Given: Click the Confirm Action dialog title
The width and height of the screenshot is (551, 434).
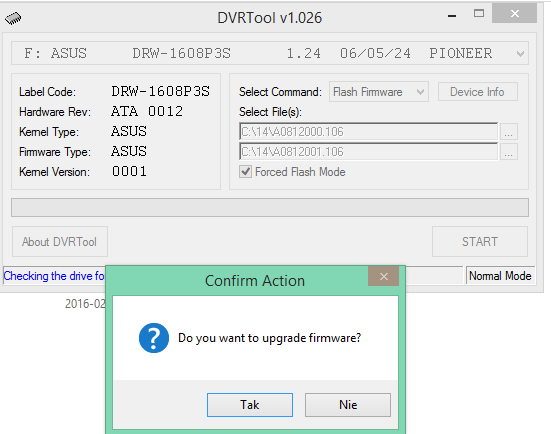Looking at the screenshot, I should click(255, 281).
